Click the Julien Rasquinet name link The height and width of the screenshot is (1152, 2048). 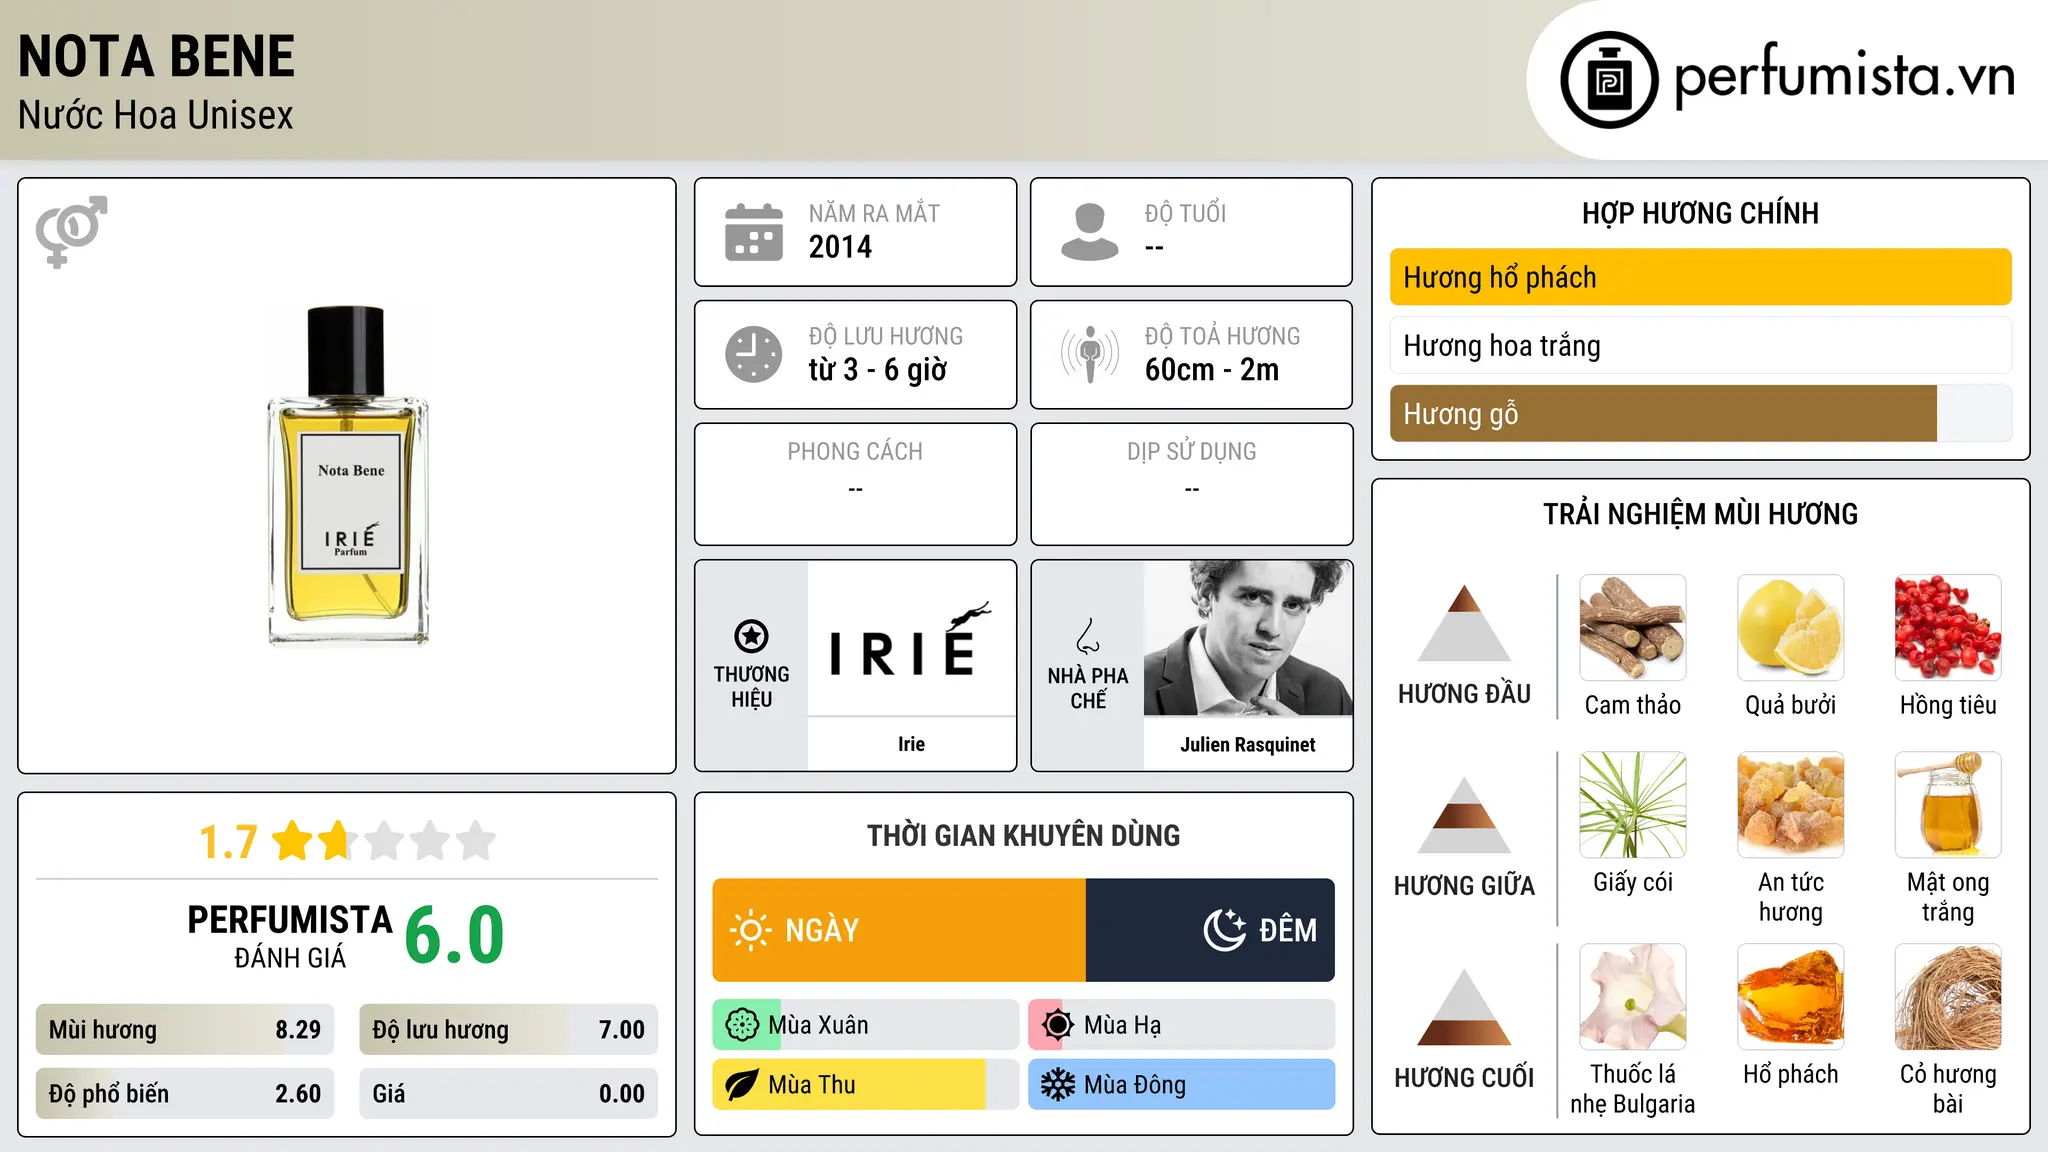pos(1248,744)
